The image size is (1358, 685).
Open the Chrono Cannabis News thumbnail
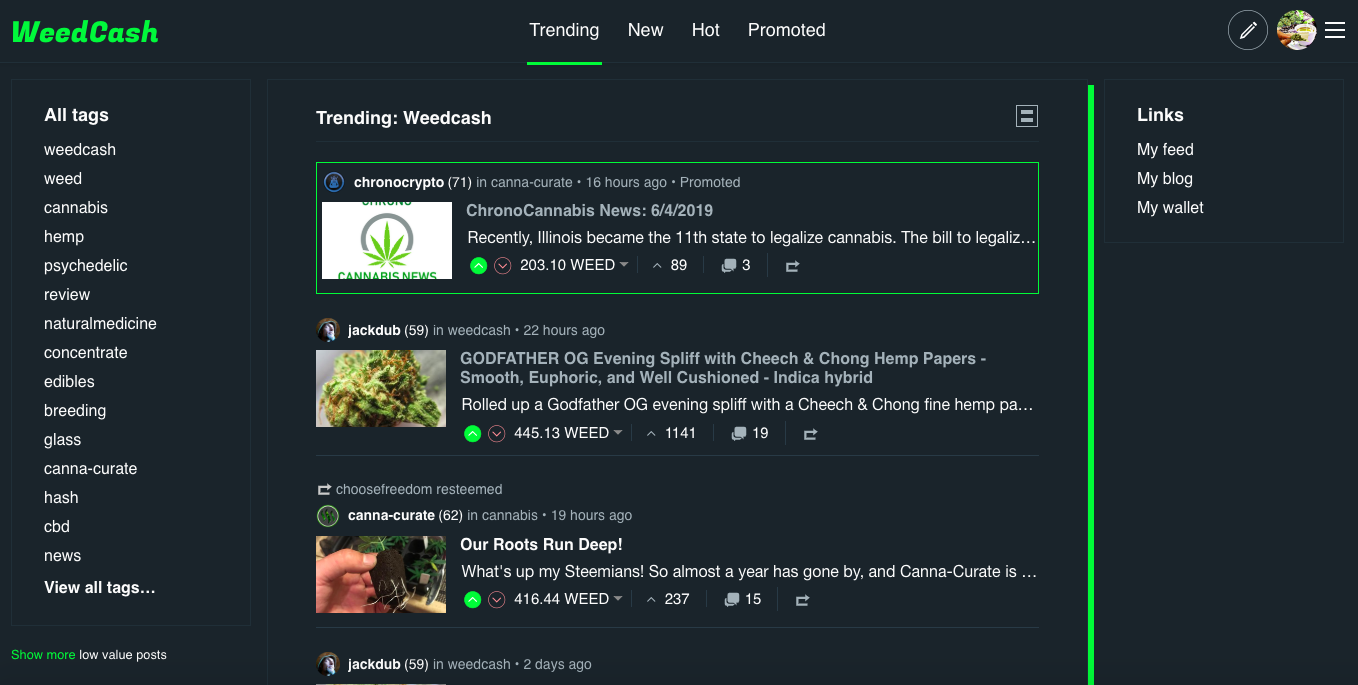(387, 240)
